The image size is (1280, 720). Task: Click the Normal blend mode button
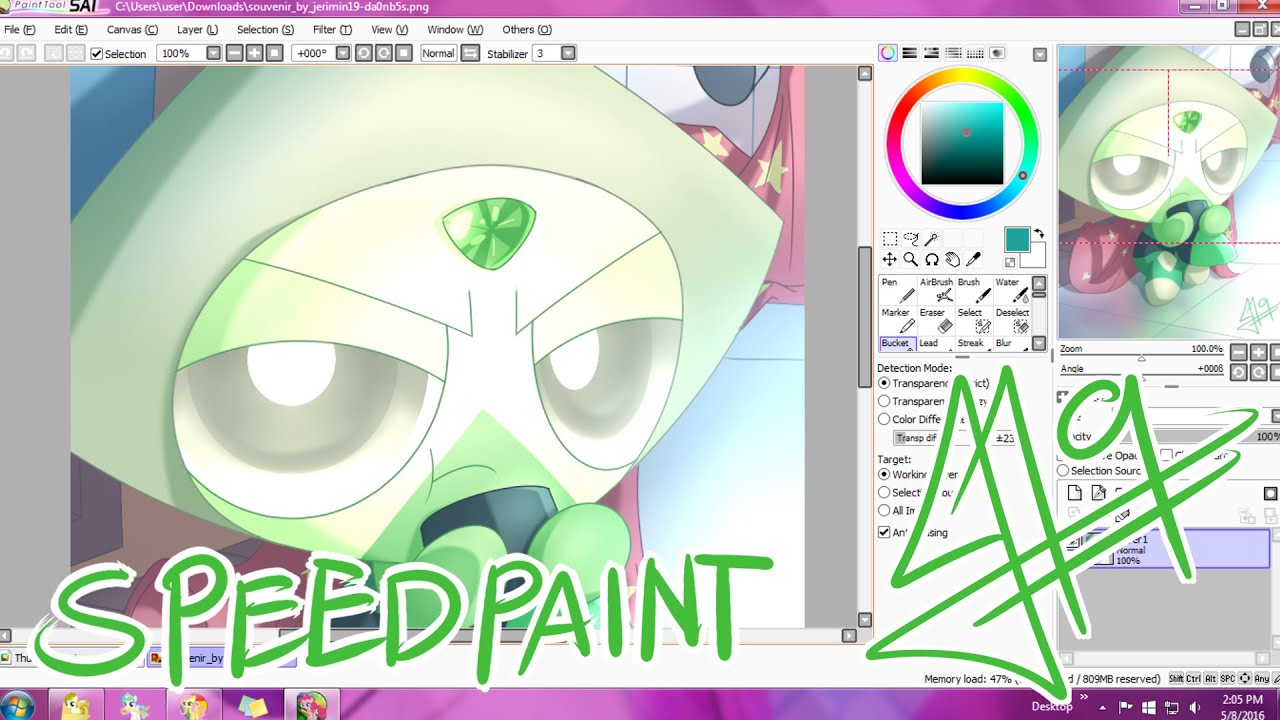[438, 53]
